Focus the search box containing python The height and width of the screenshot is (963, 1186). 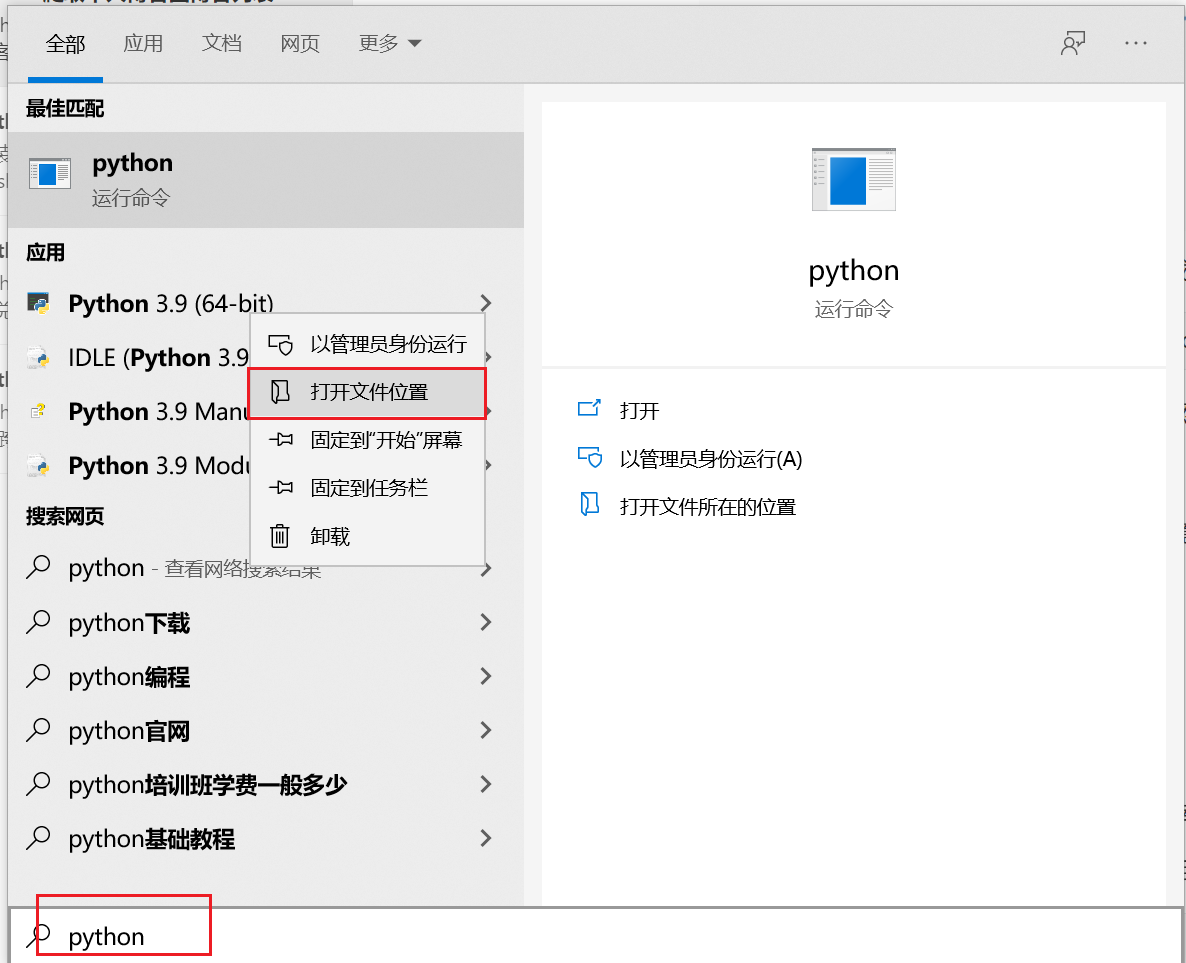click(595, 937)
